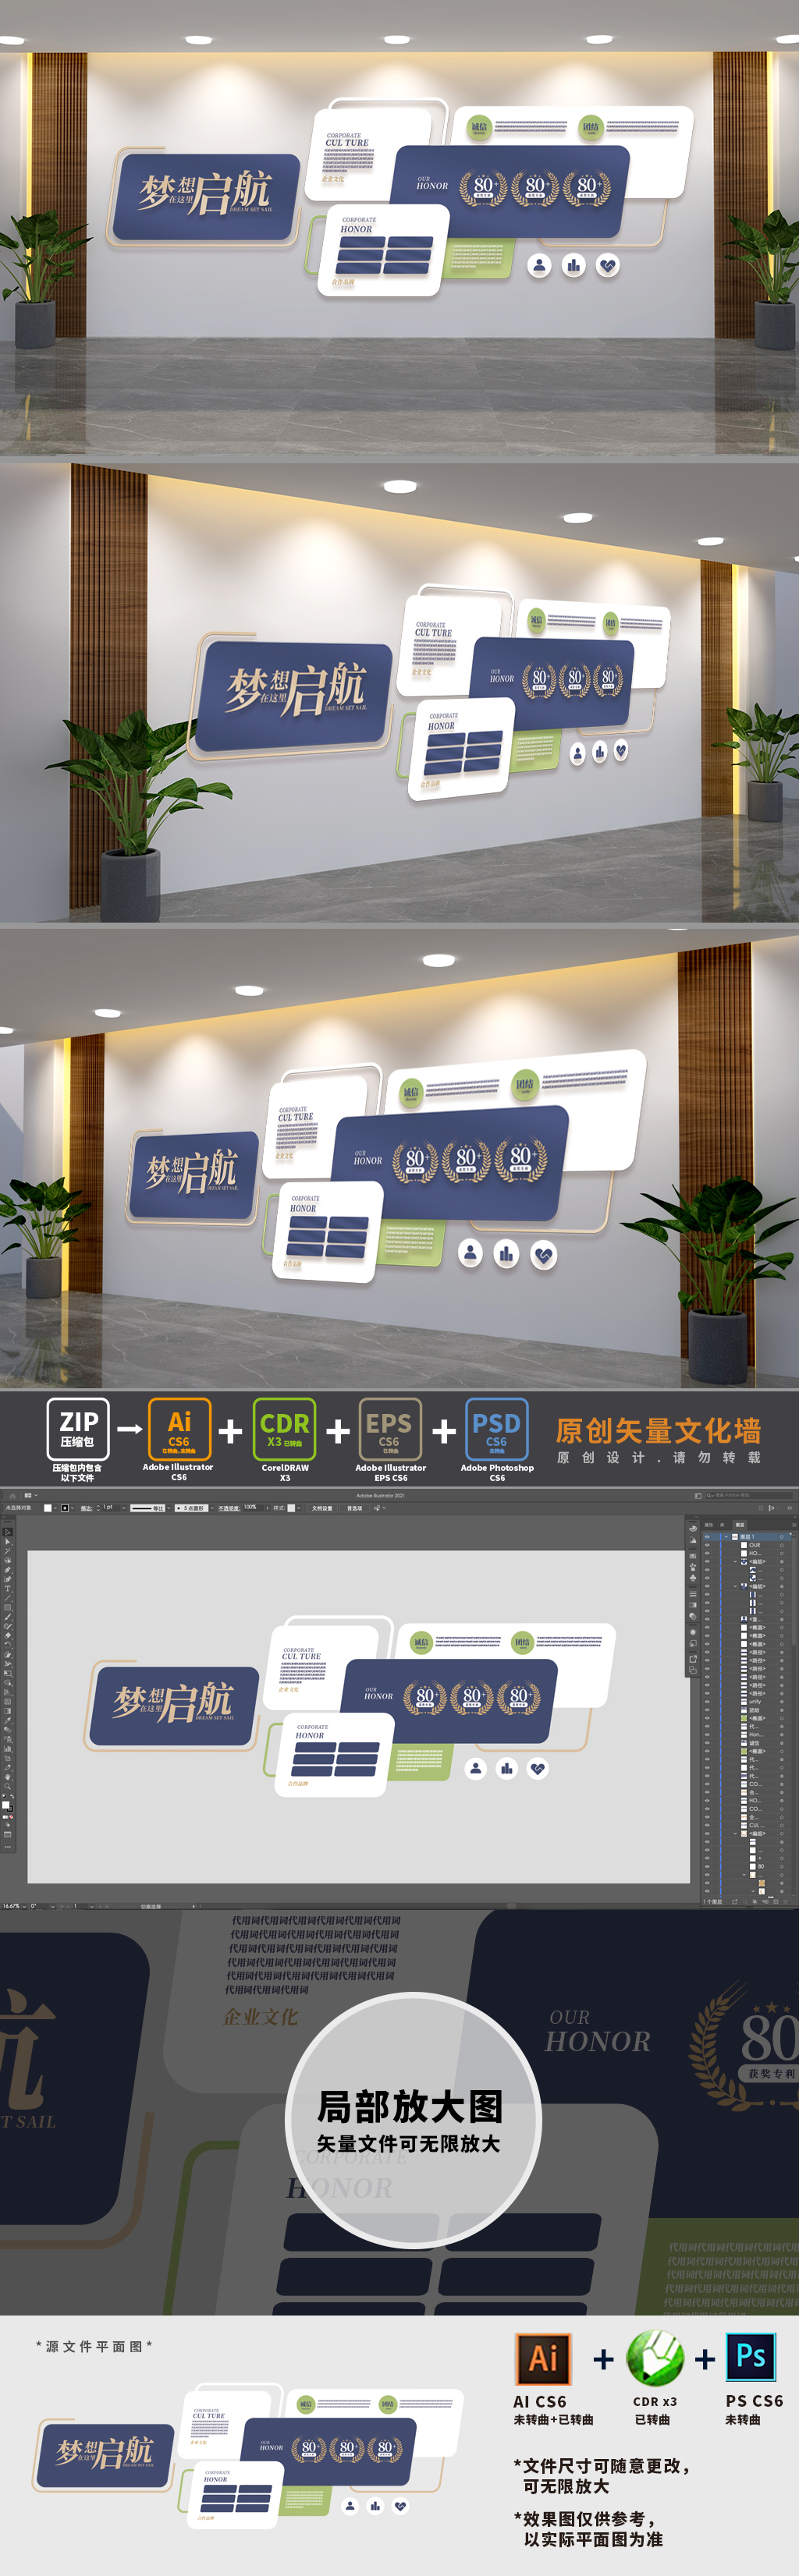Pick the Eraser tool
The width and height of the screenshot is (799, 2576).
pyautogui.click(x=8, y=1636)
